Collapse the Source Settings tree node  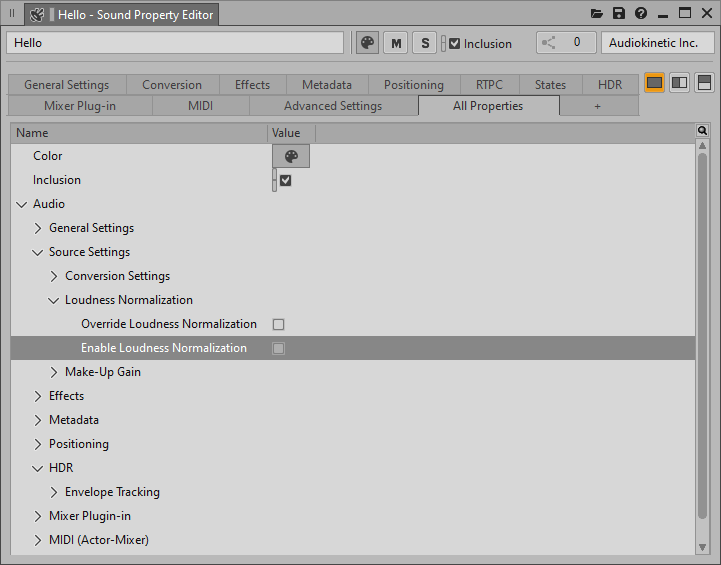(x=38, y=252)
